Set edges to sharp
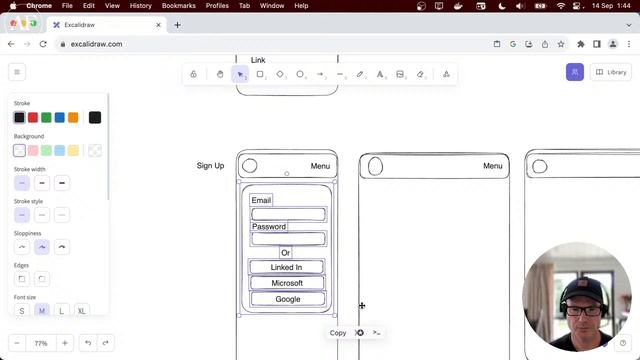Image resolution: width=640 pixels, height=360 pixels. tap(22, 279)
